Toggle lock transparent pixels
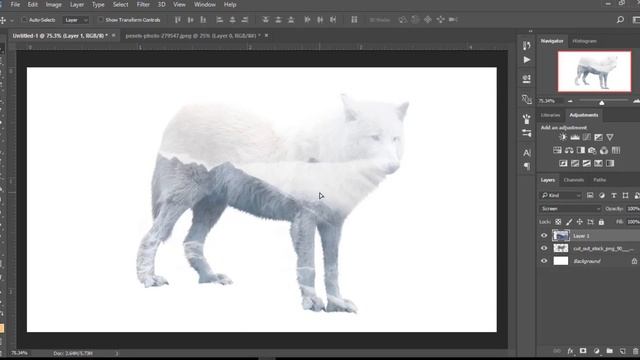Image resolution: width=640 pixels, height=360 pixels. point(558,222)
